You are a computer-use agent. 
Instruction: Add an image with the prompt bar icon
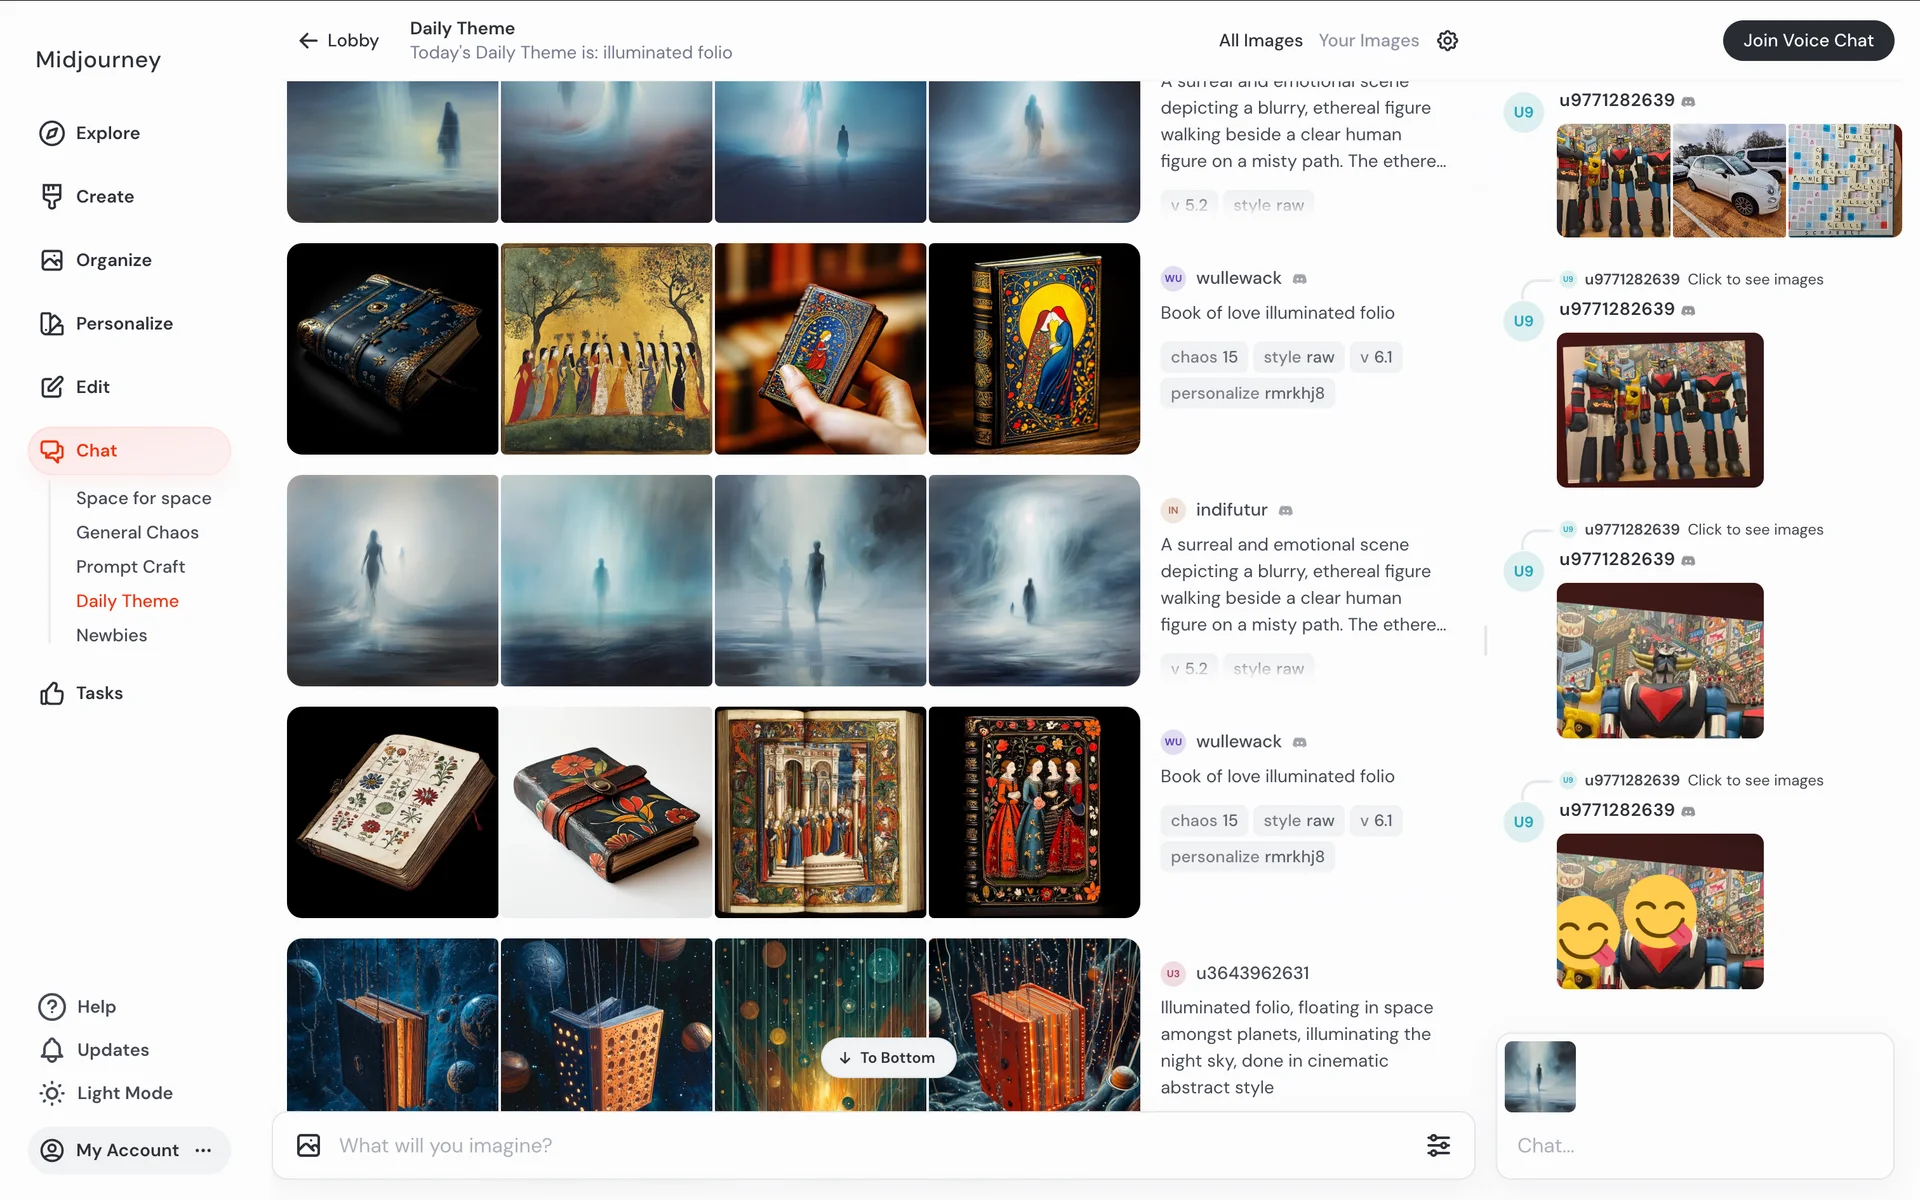point(309,1145)
